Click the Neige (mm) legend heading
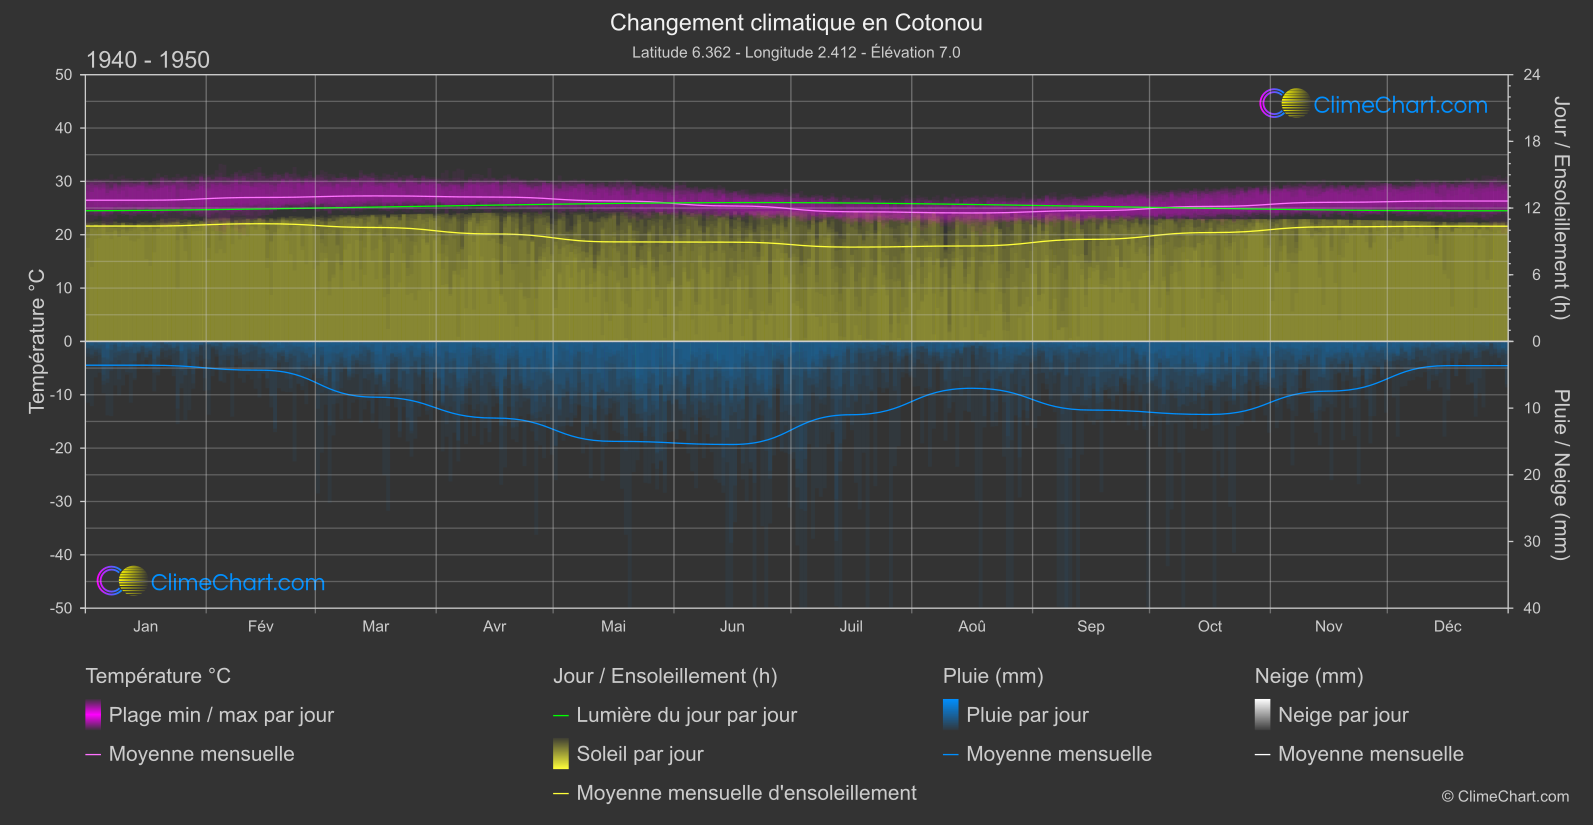Screen dimensions: 1593x825 point(1309,676)
